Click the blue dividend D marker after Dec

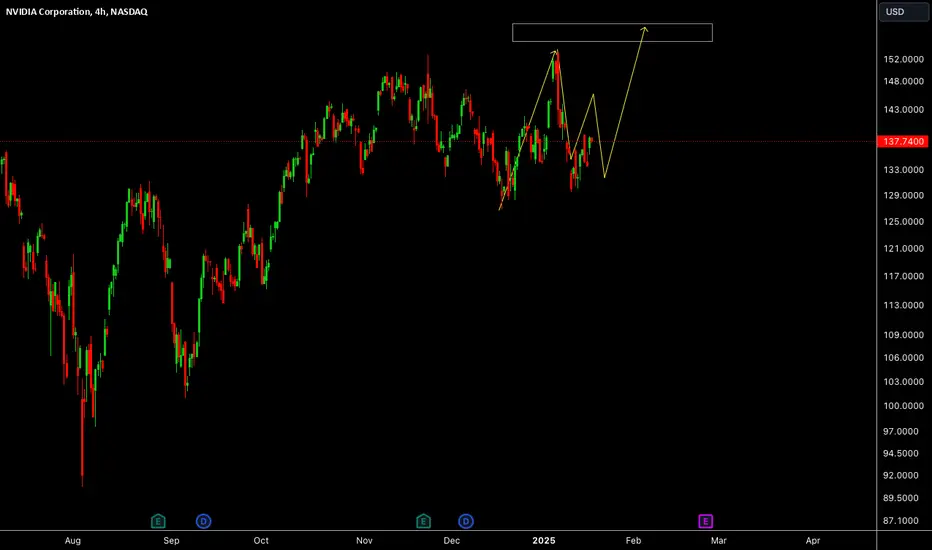[465, 521]
